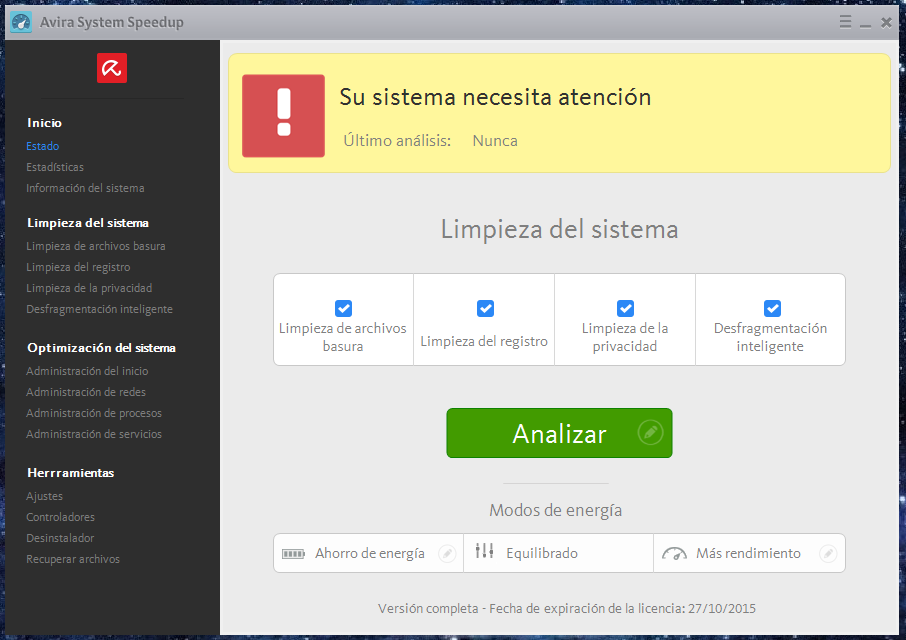The height and width of the screenshot is (640, 906).
Task: Click the sliders icon for Equilibrado
Action: 484,551
